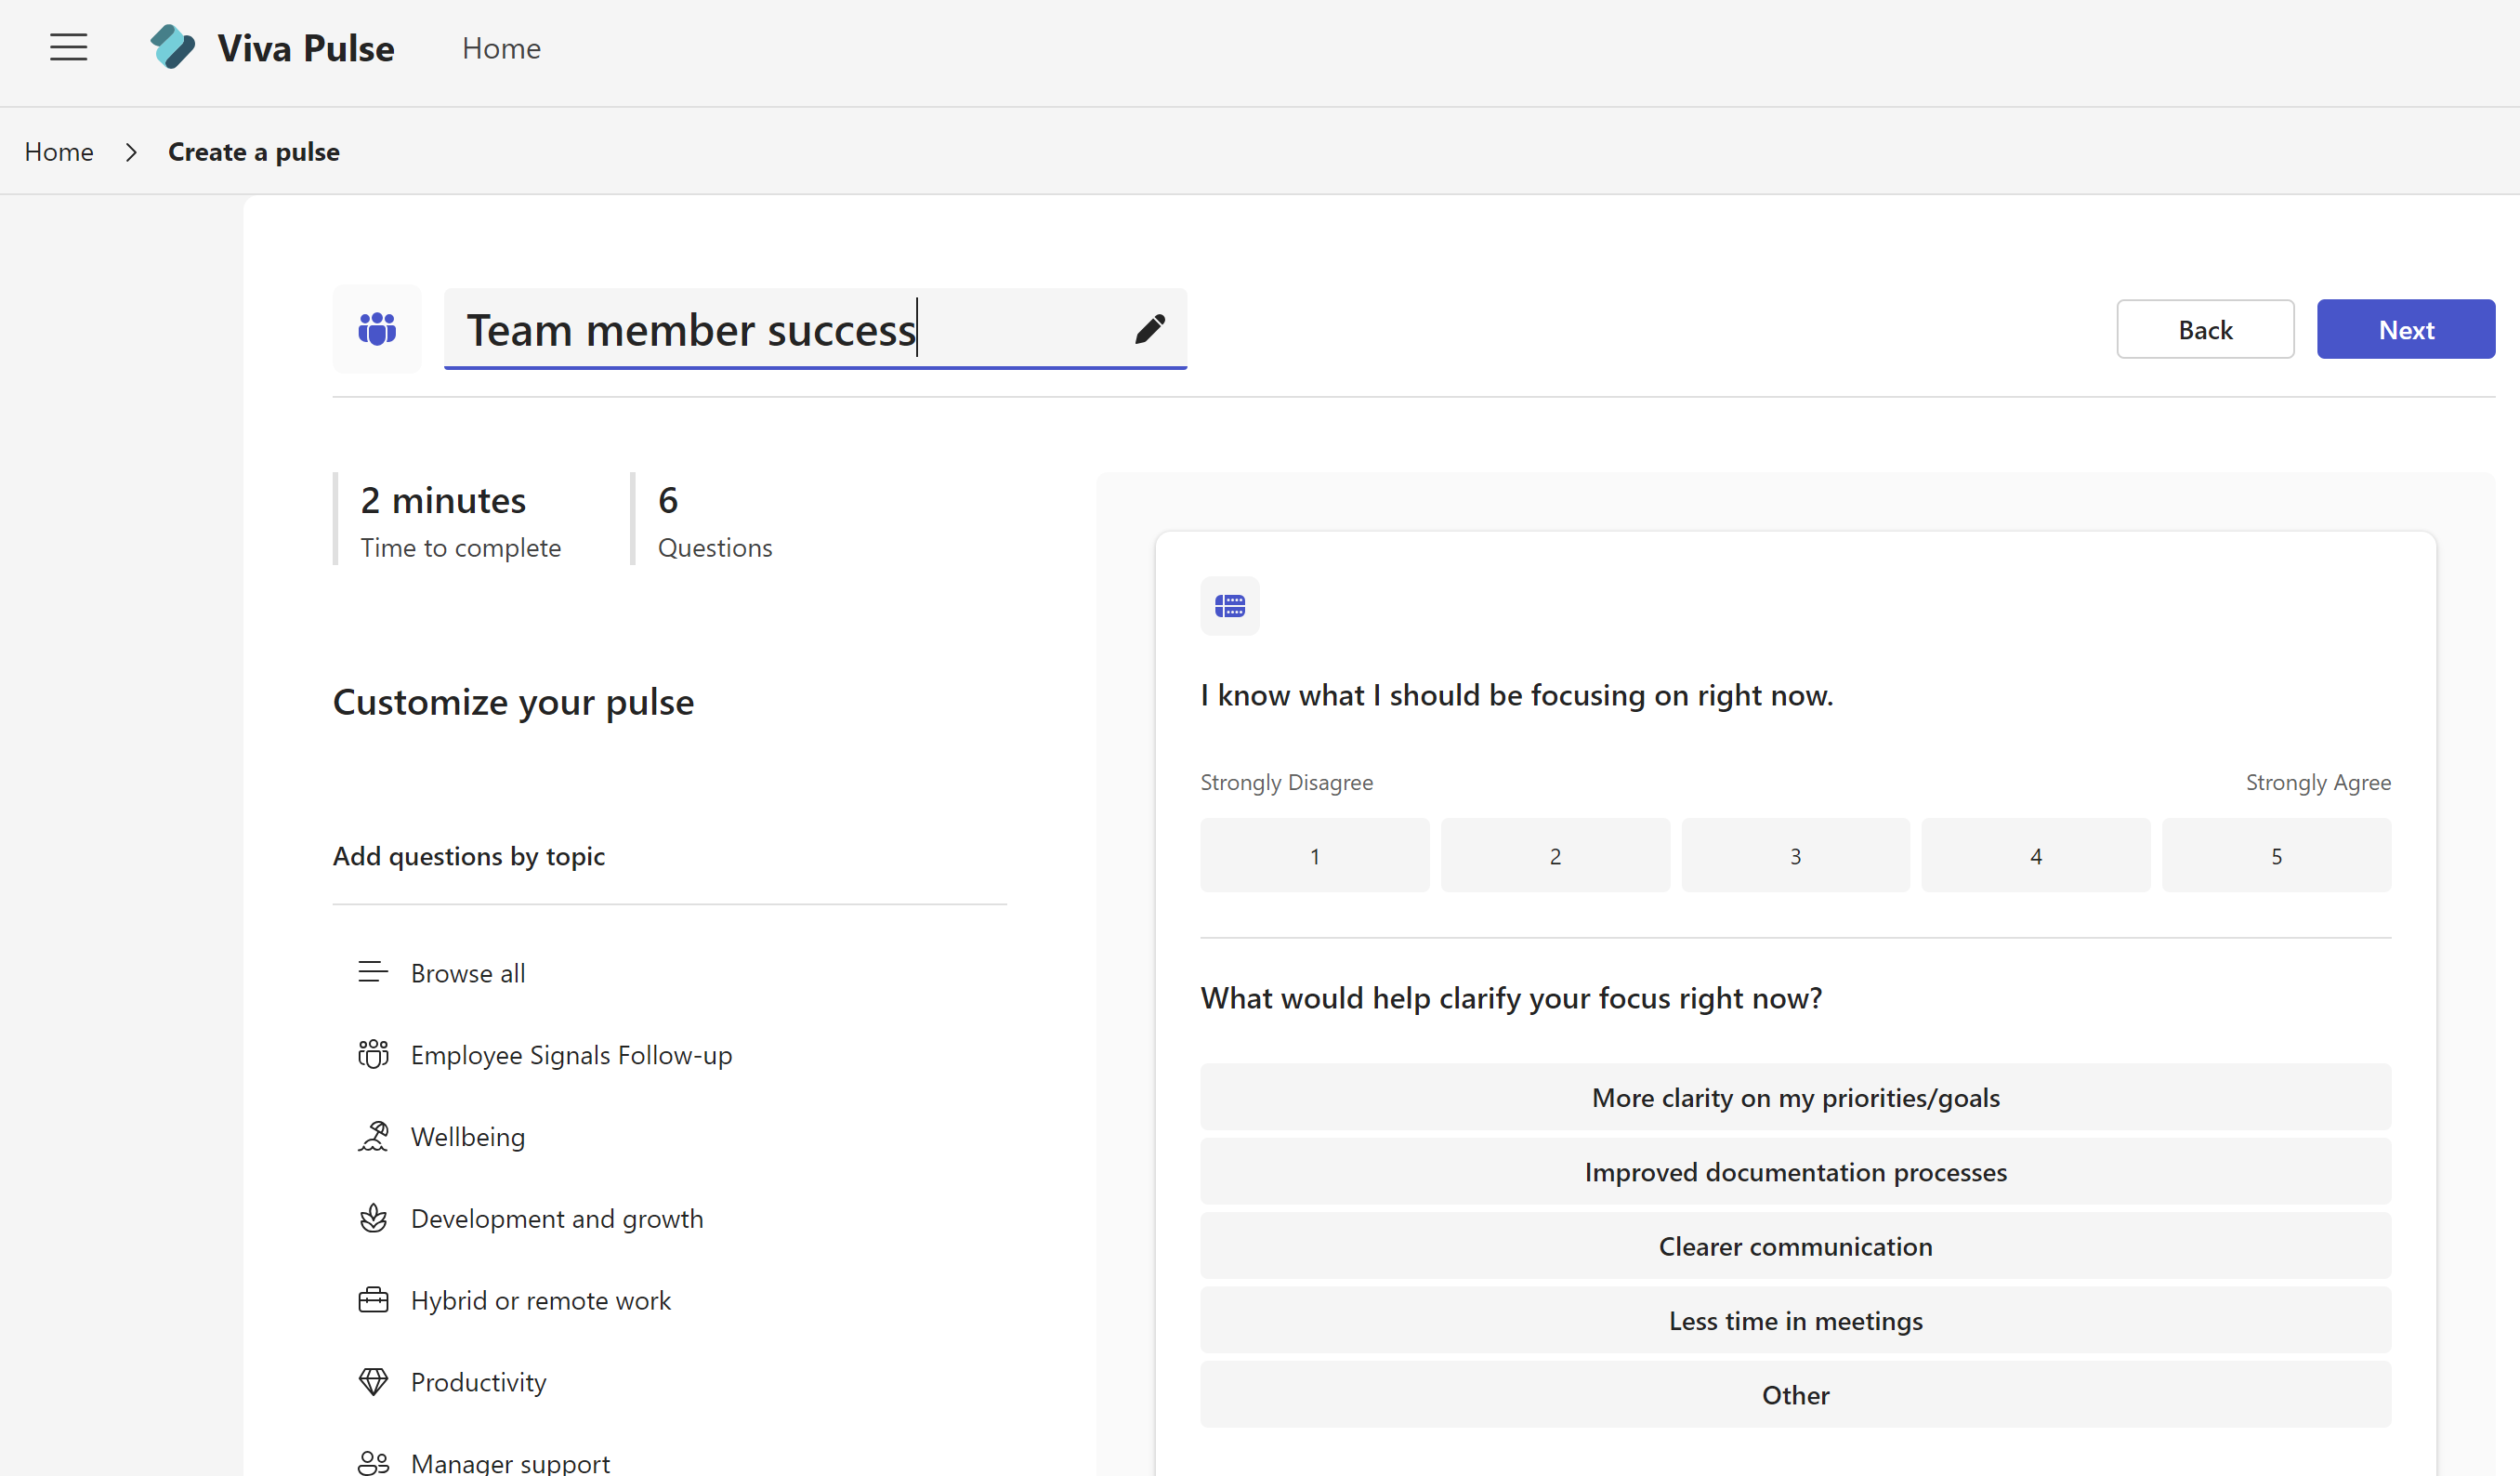
Task: Click the Back button to return
Action: [2204, 329]
